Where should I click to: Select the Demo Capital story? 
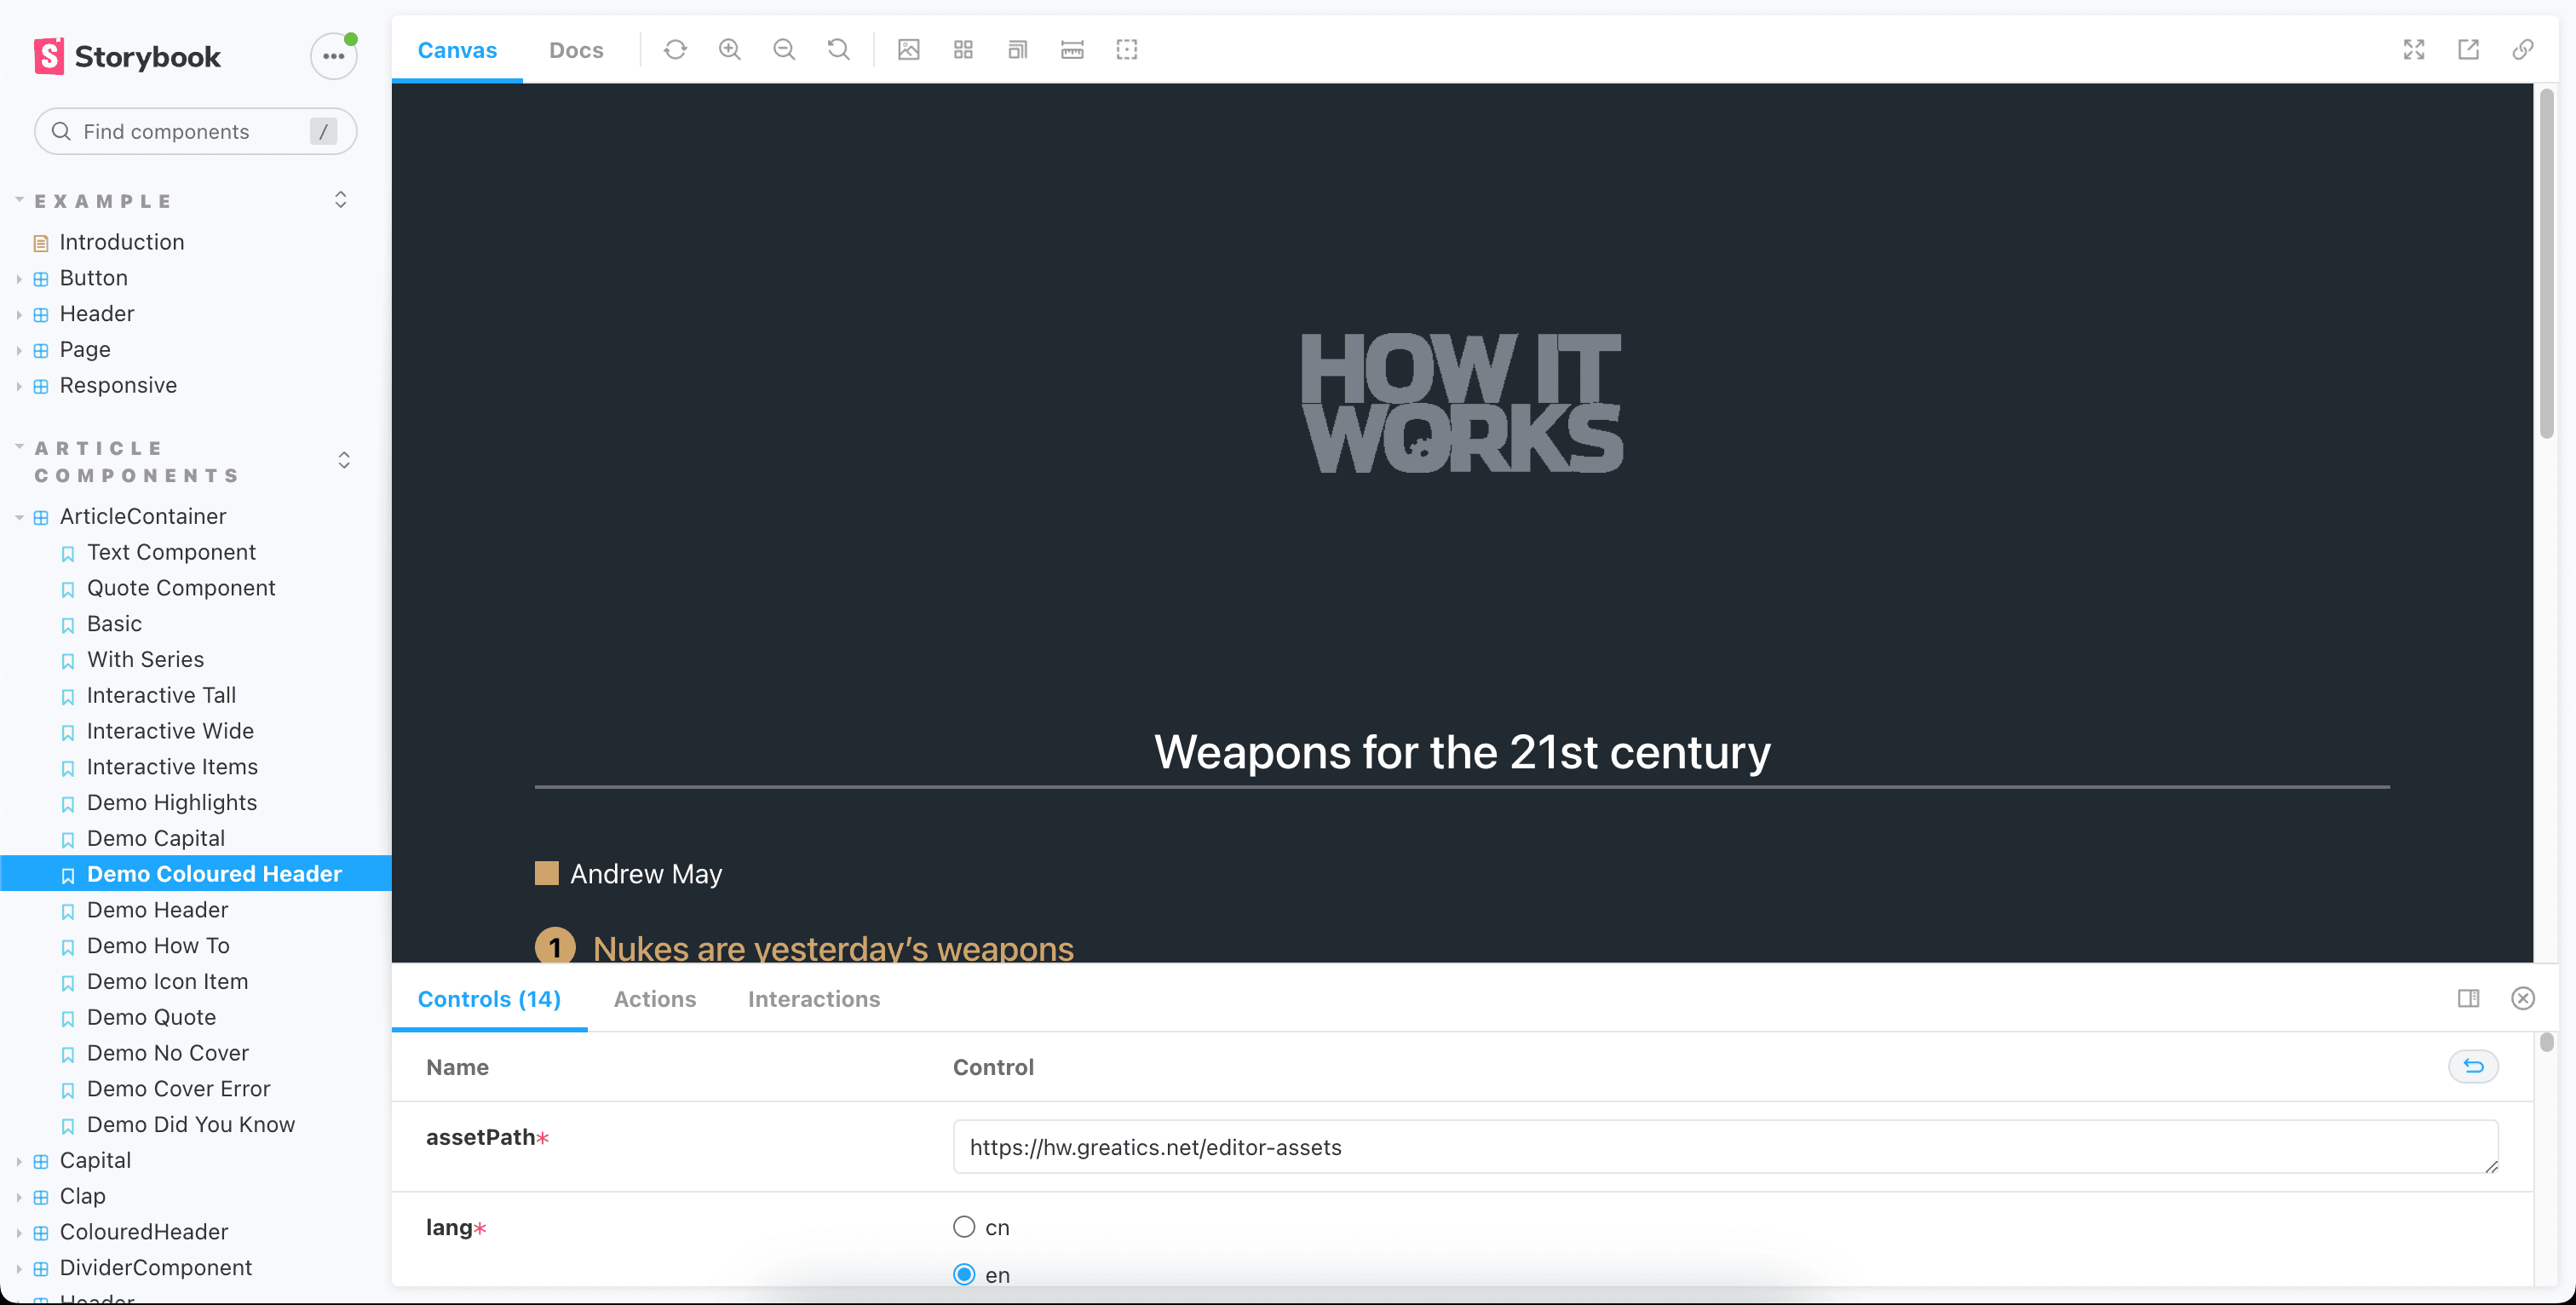click(x=156, y=839)
